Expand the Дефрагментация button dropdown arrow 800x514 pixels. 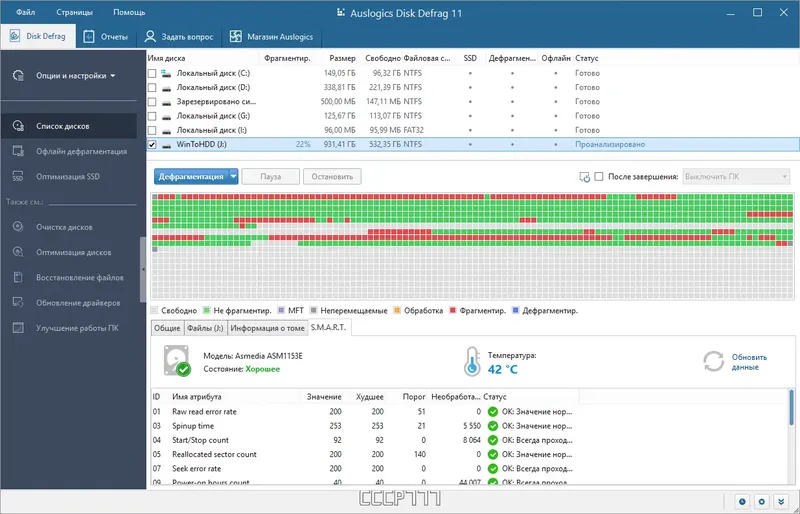(x=233, y=177)
